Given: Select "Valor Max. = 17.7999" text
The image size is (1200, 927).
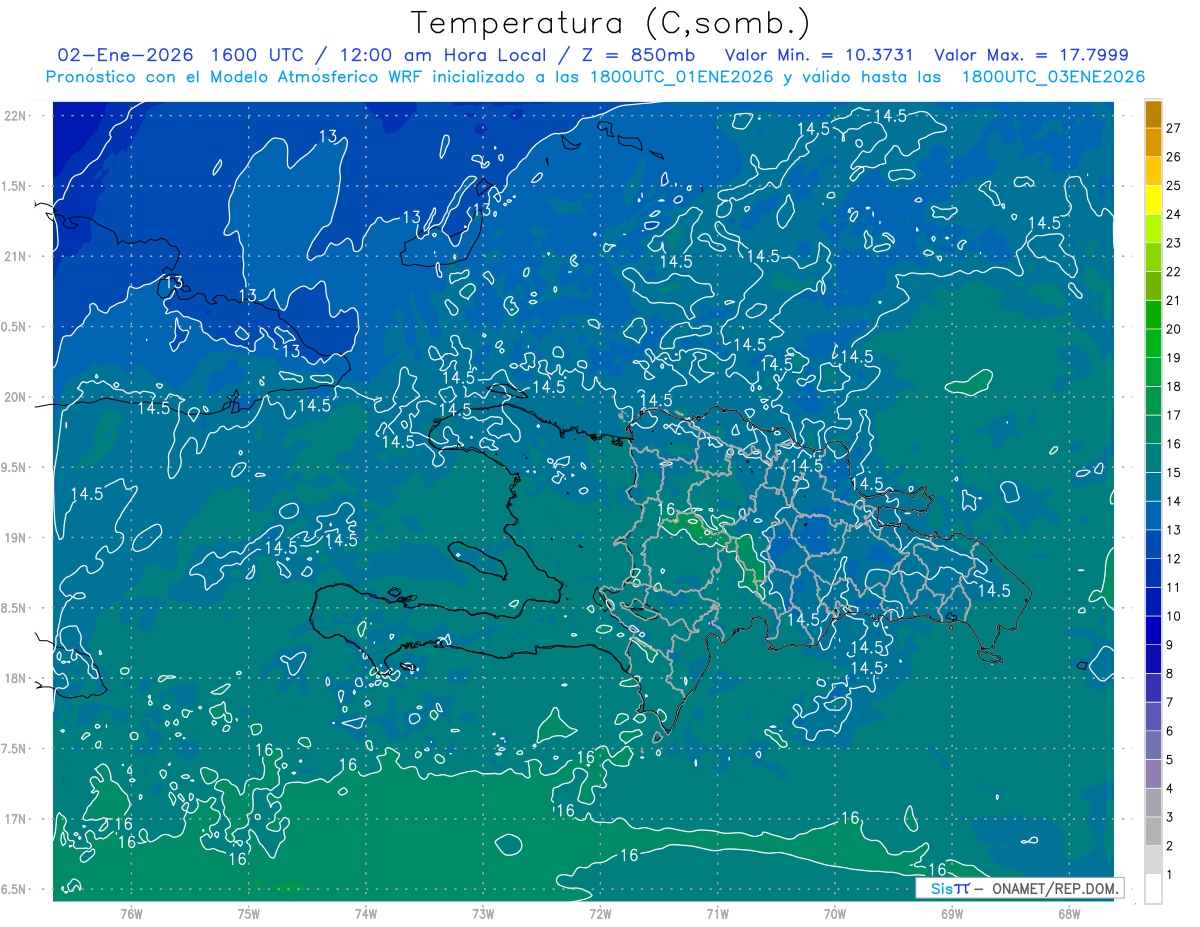Looking at the screenshot, I should (1031, 55).
